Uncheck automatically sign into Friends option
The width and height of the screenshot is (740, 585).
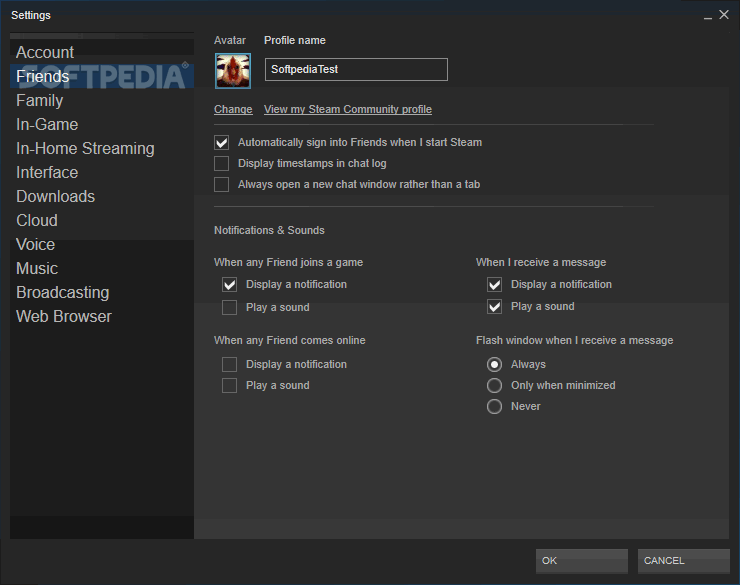[221, 142]
